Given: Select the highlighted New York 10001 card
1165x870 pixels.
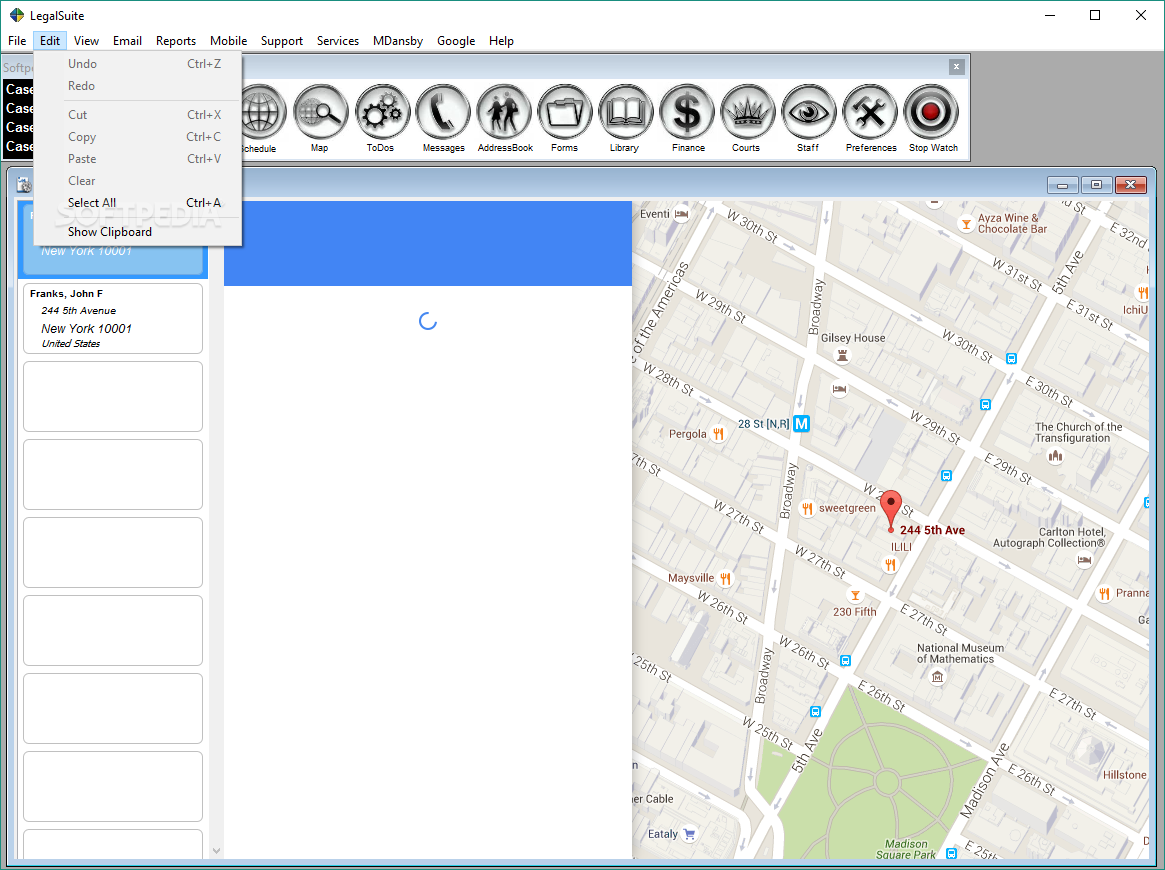Looking at the screenshot, I should point(113,259).
